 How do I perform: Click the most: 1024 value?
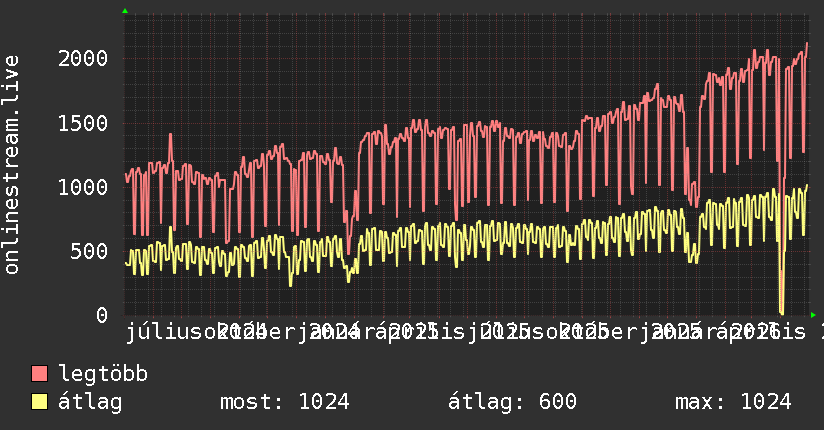coord(284,402)
